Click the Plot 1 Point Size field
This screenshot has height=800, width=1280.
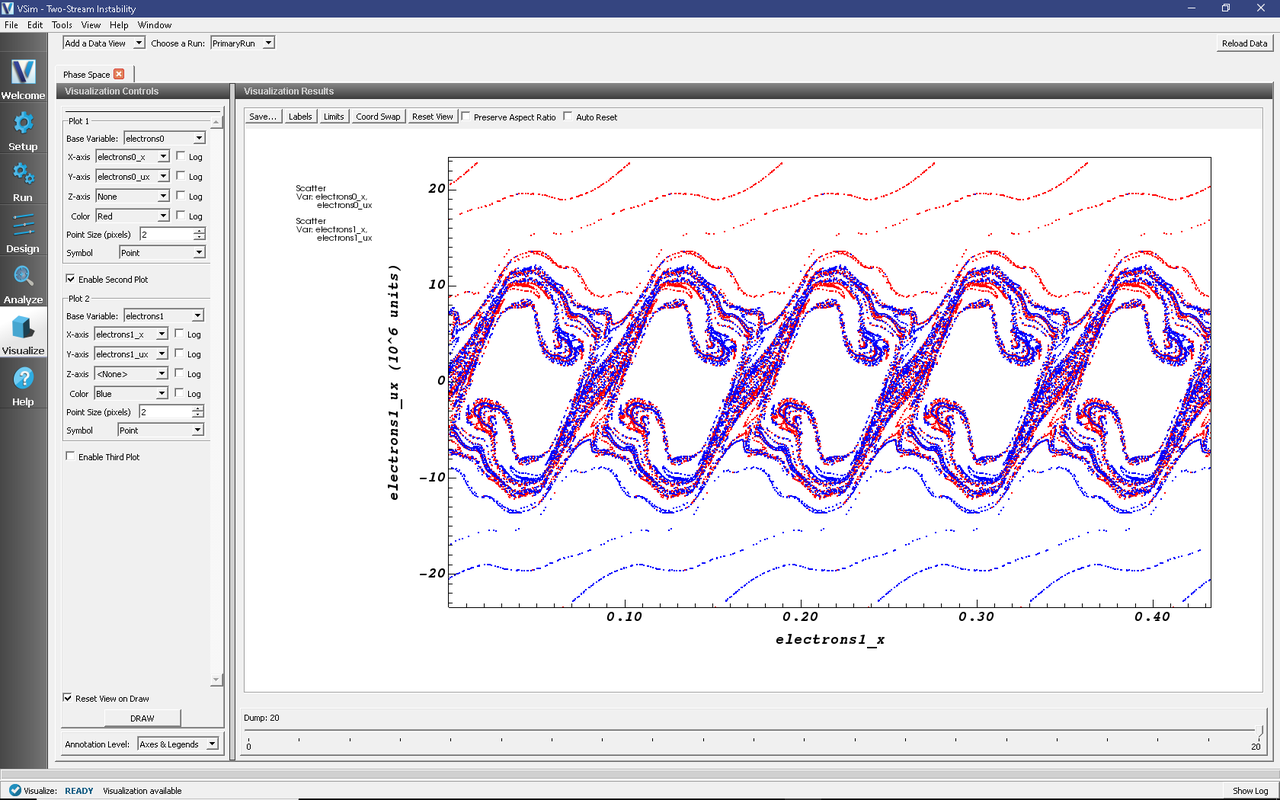coord(164,234)
